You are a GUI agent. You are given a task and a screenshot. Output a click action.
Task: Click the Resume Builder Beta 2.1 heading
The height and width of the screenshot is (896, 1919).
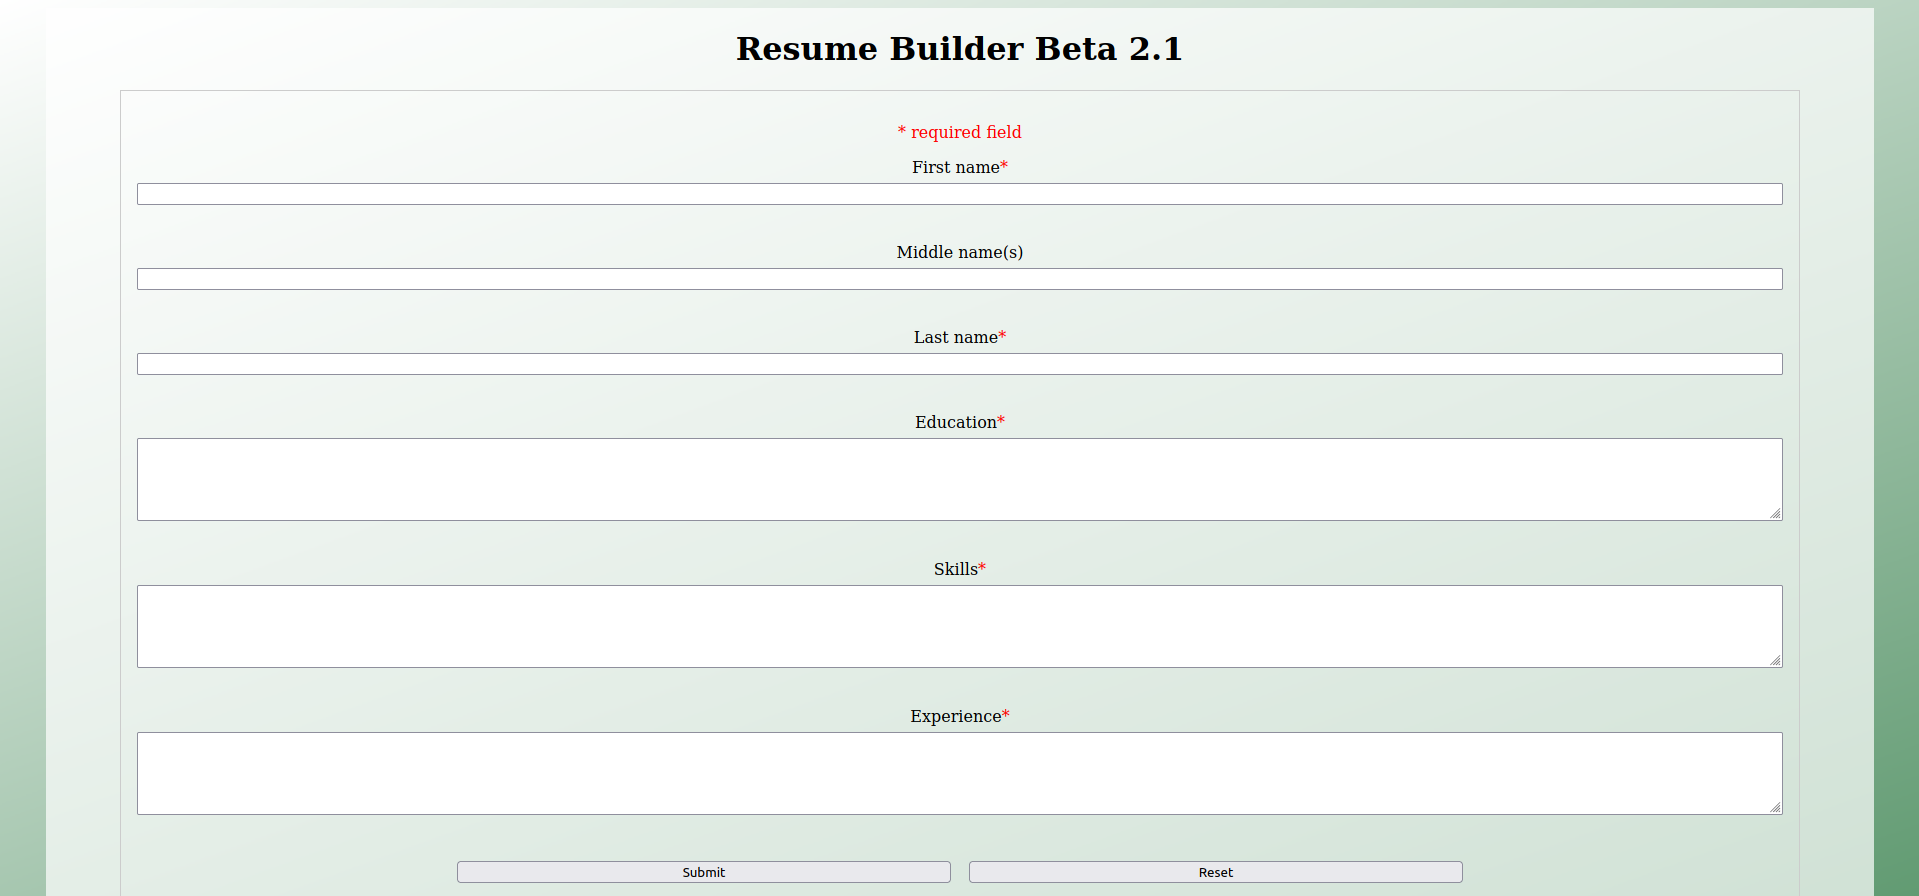(959, 48)
